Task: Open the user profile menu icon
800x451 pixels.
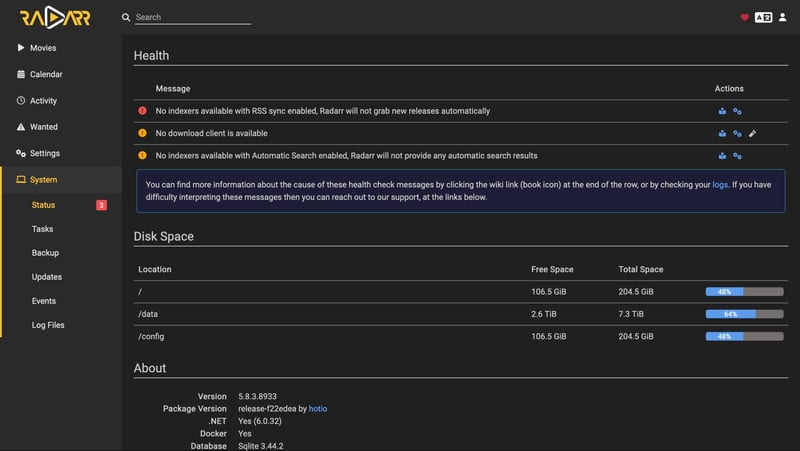Action: [x=782, y=17]
